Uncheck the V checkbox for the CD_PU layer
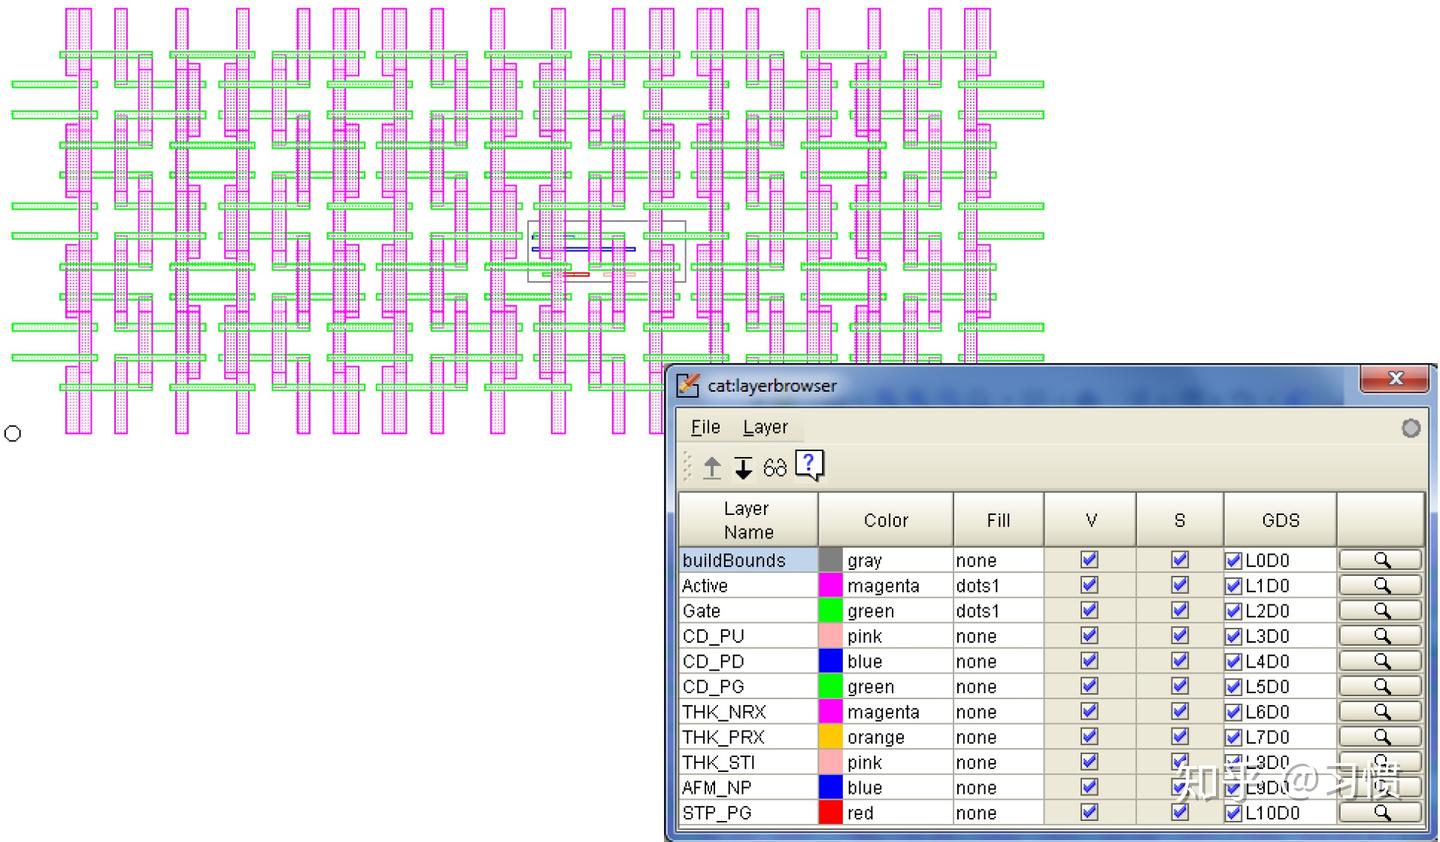This screenshot has height=842, width=1440. tap(1089, 635)
